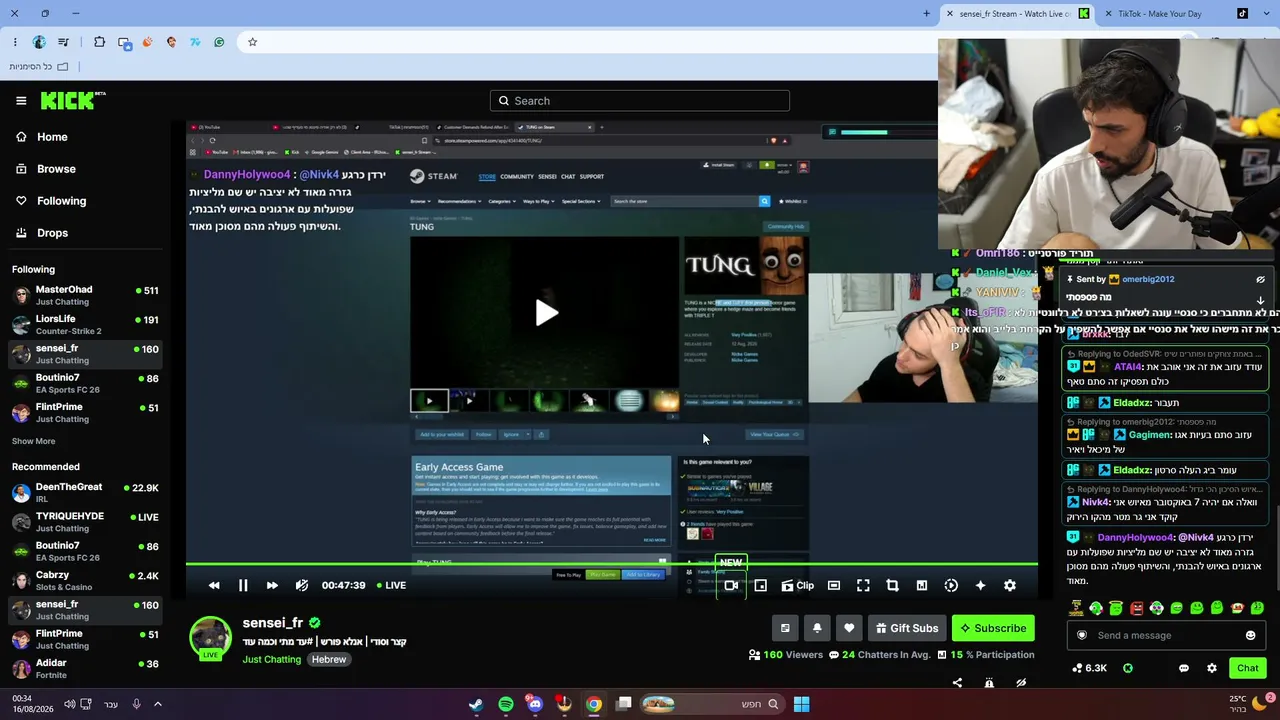Open the TYRIQUEHYDE recommended channel
The width and height of the screenshot is (1280, 720).
pos(85,521)
